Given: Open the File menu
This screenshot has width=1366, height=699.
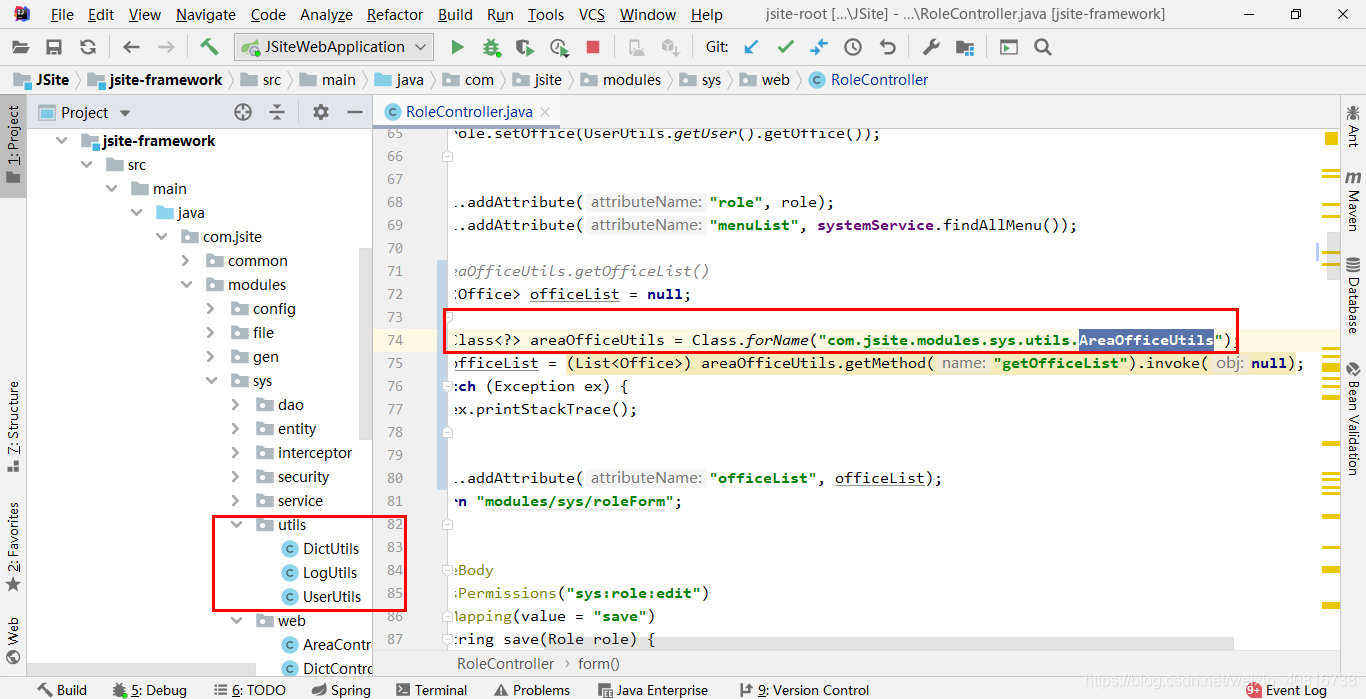Looking at the screenshot, I should tap(62, 15).
